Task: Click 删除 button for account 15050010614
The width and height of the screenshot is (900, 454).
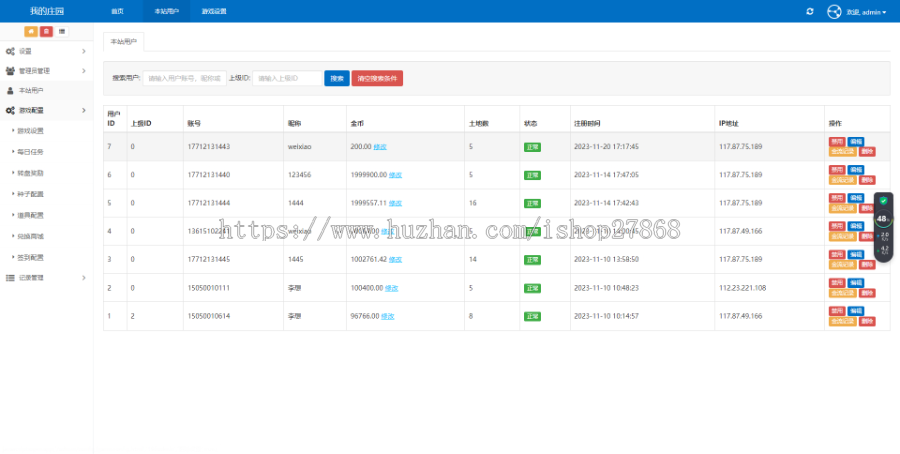Action: point(867,321)
